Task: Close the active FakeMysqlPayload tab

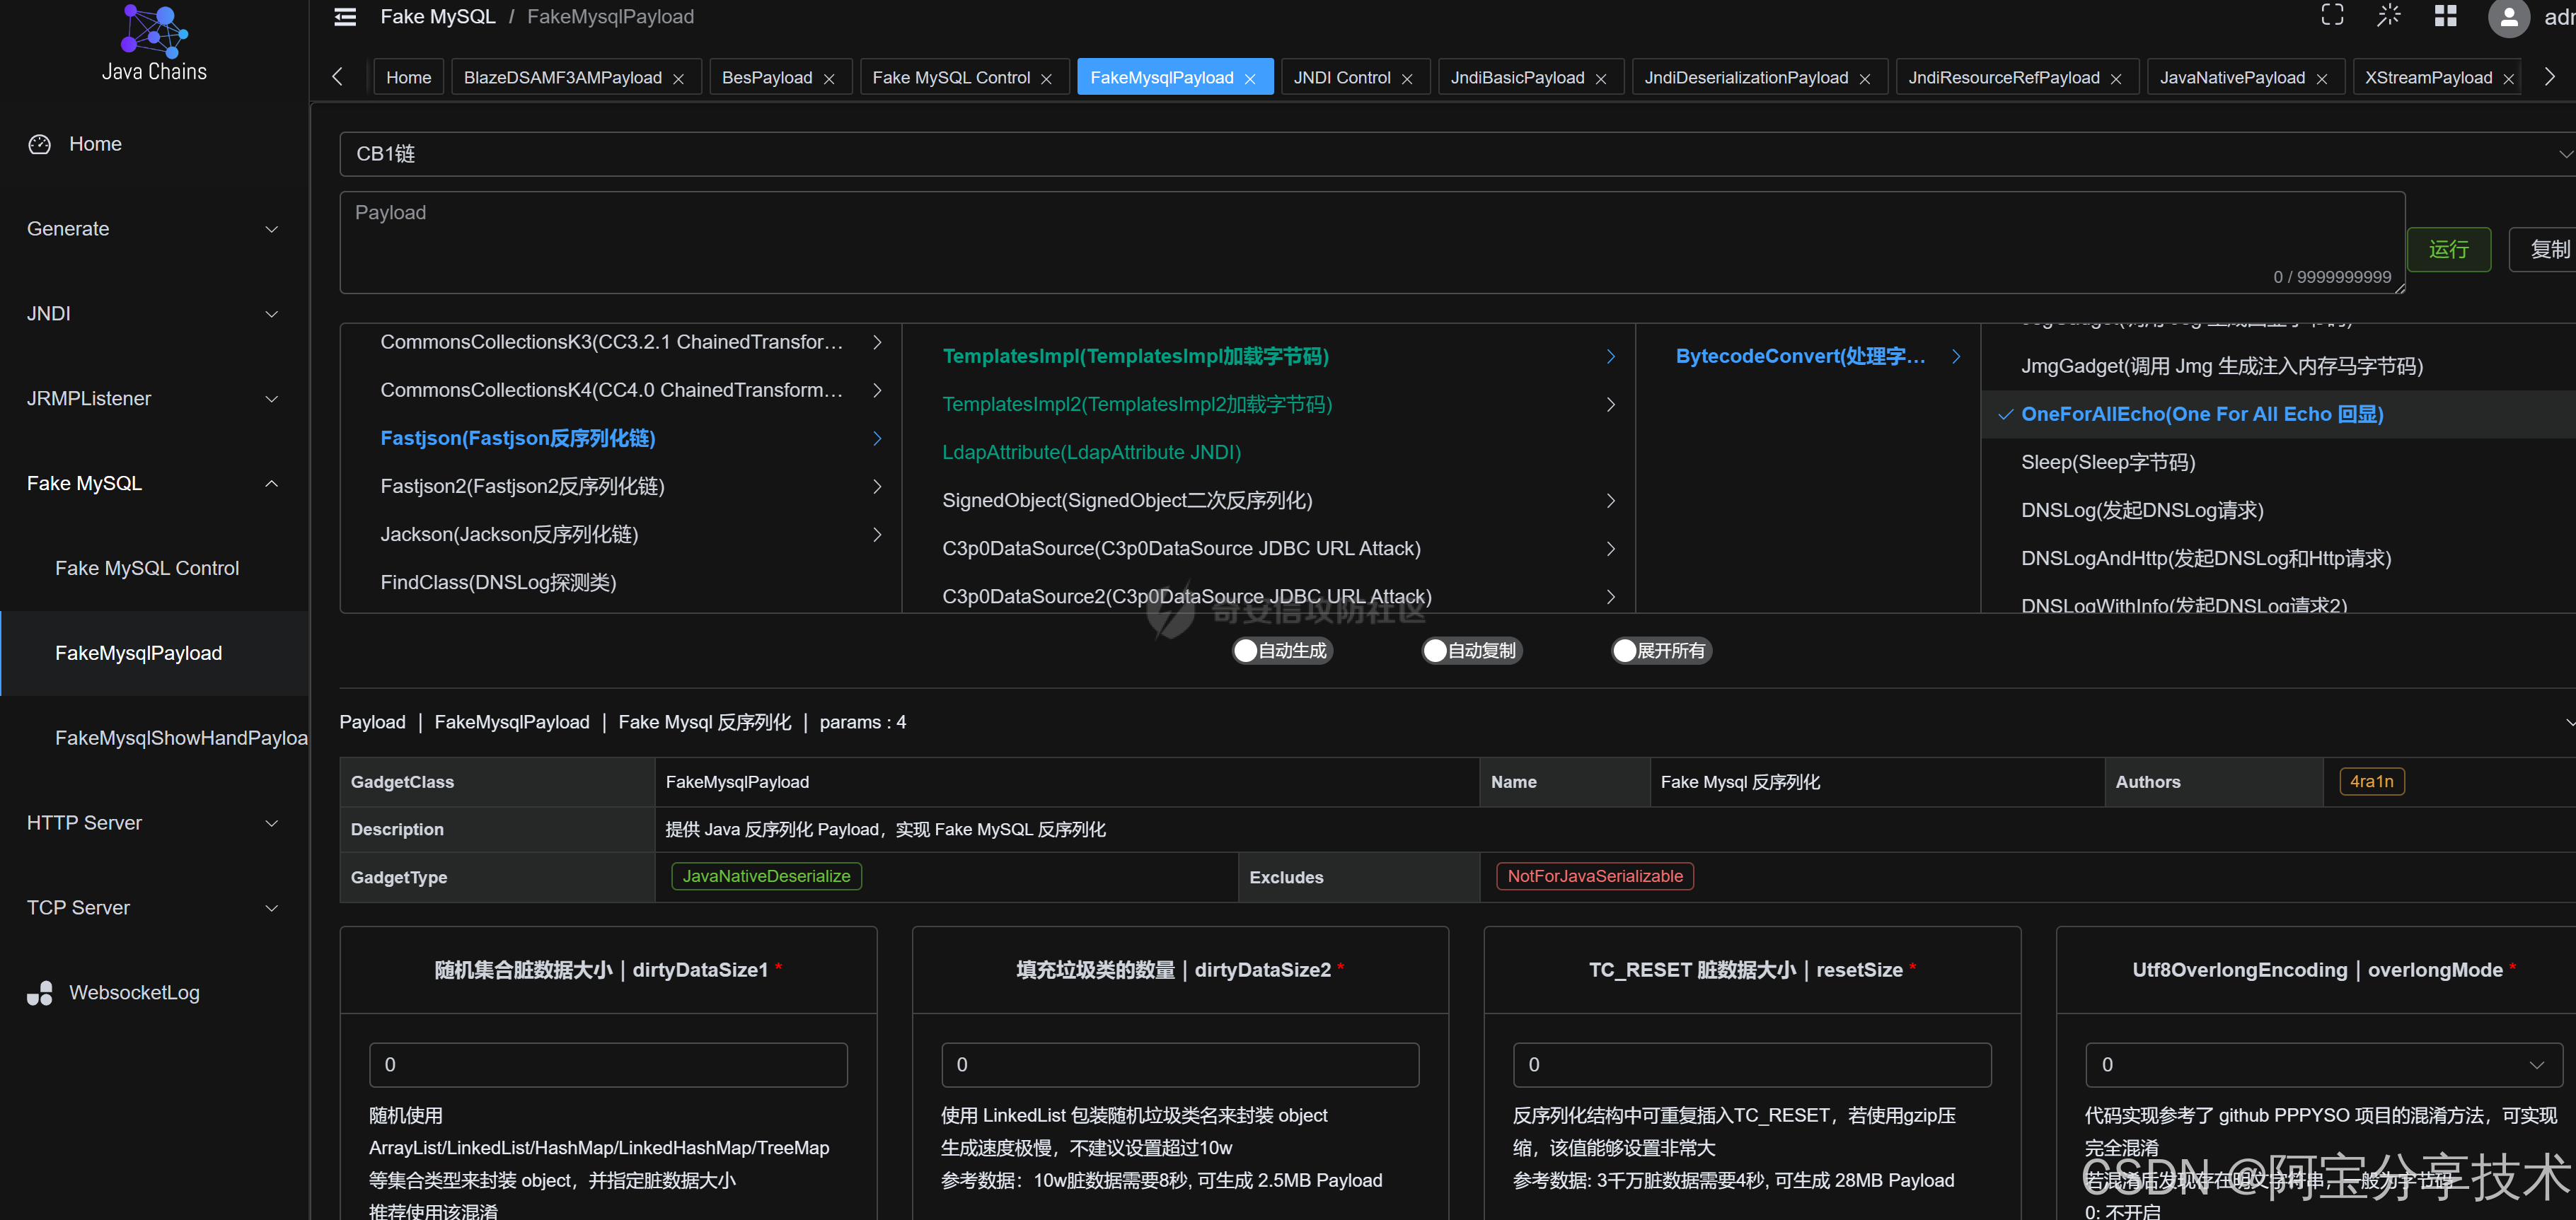Action: click(x=1250, y=79)
